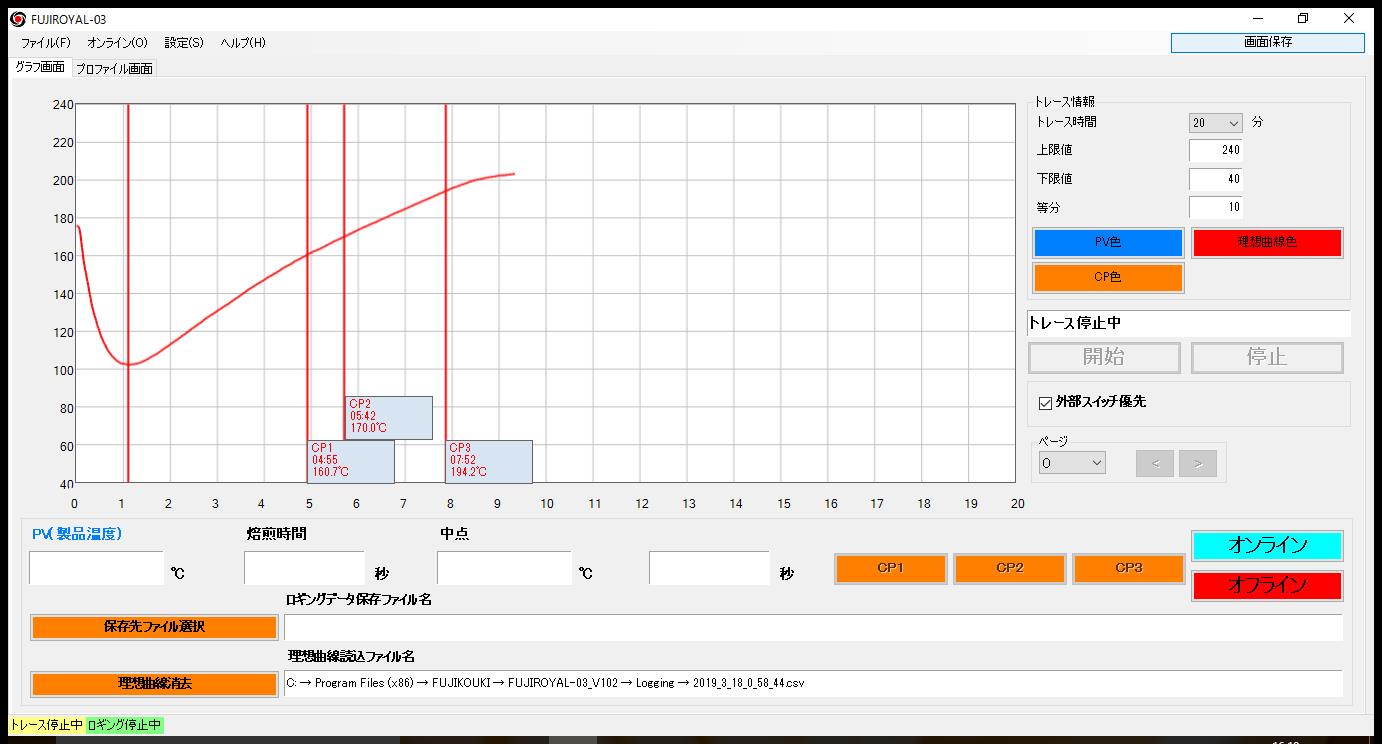Click the FUJIROYAL-03 app icon in title bar
This screenshot has height=744, width=1382.
click(x=17, y=19)
